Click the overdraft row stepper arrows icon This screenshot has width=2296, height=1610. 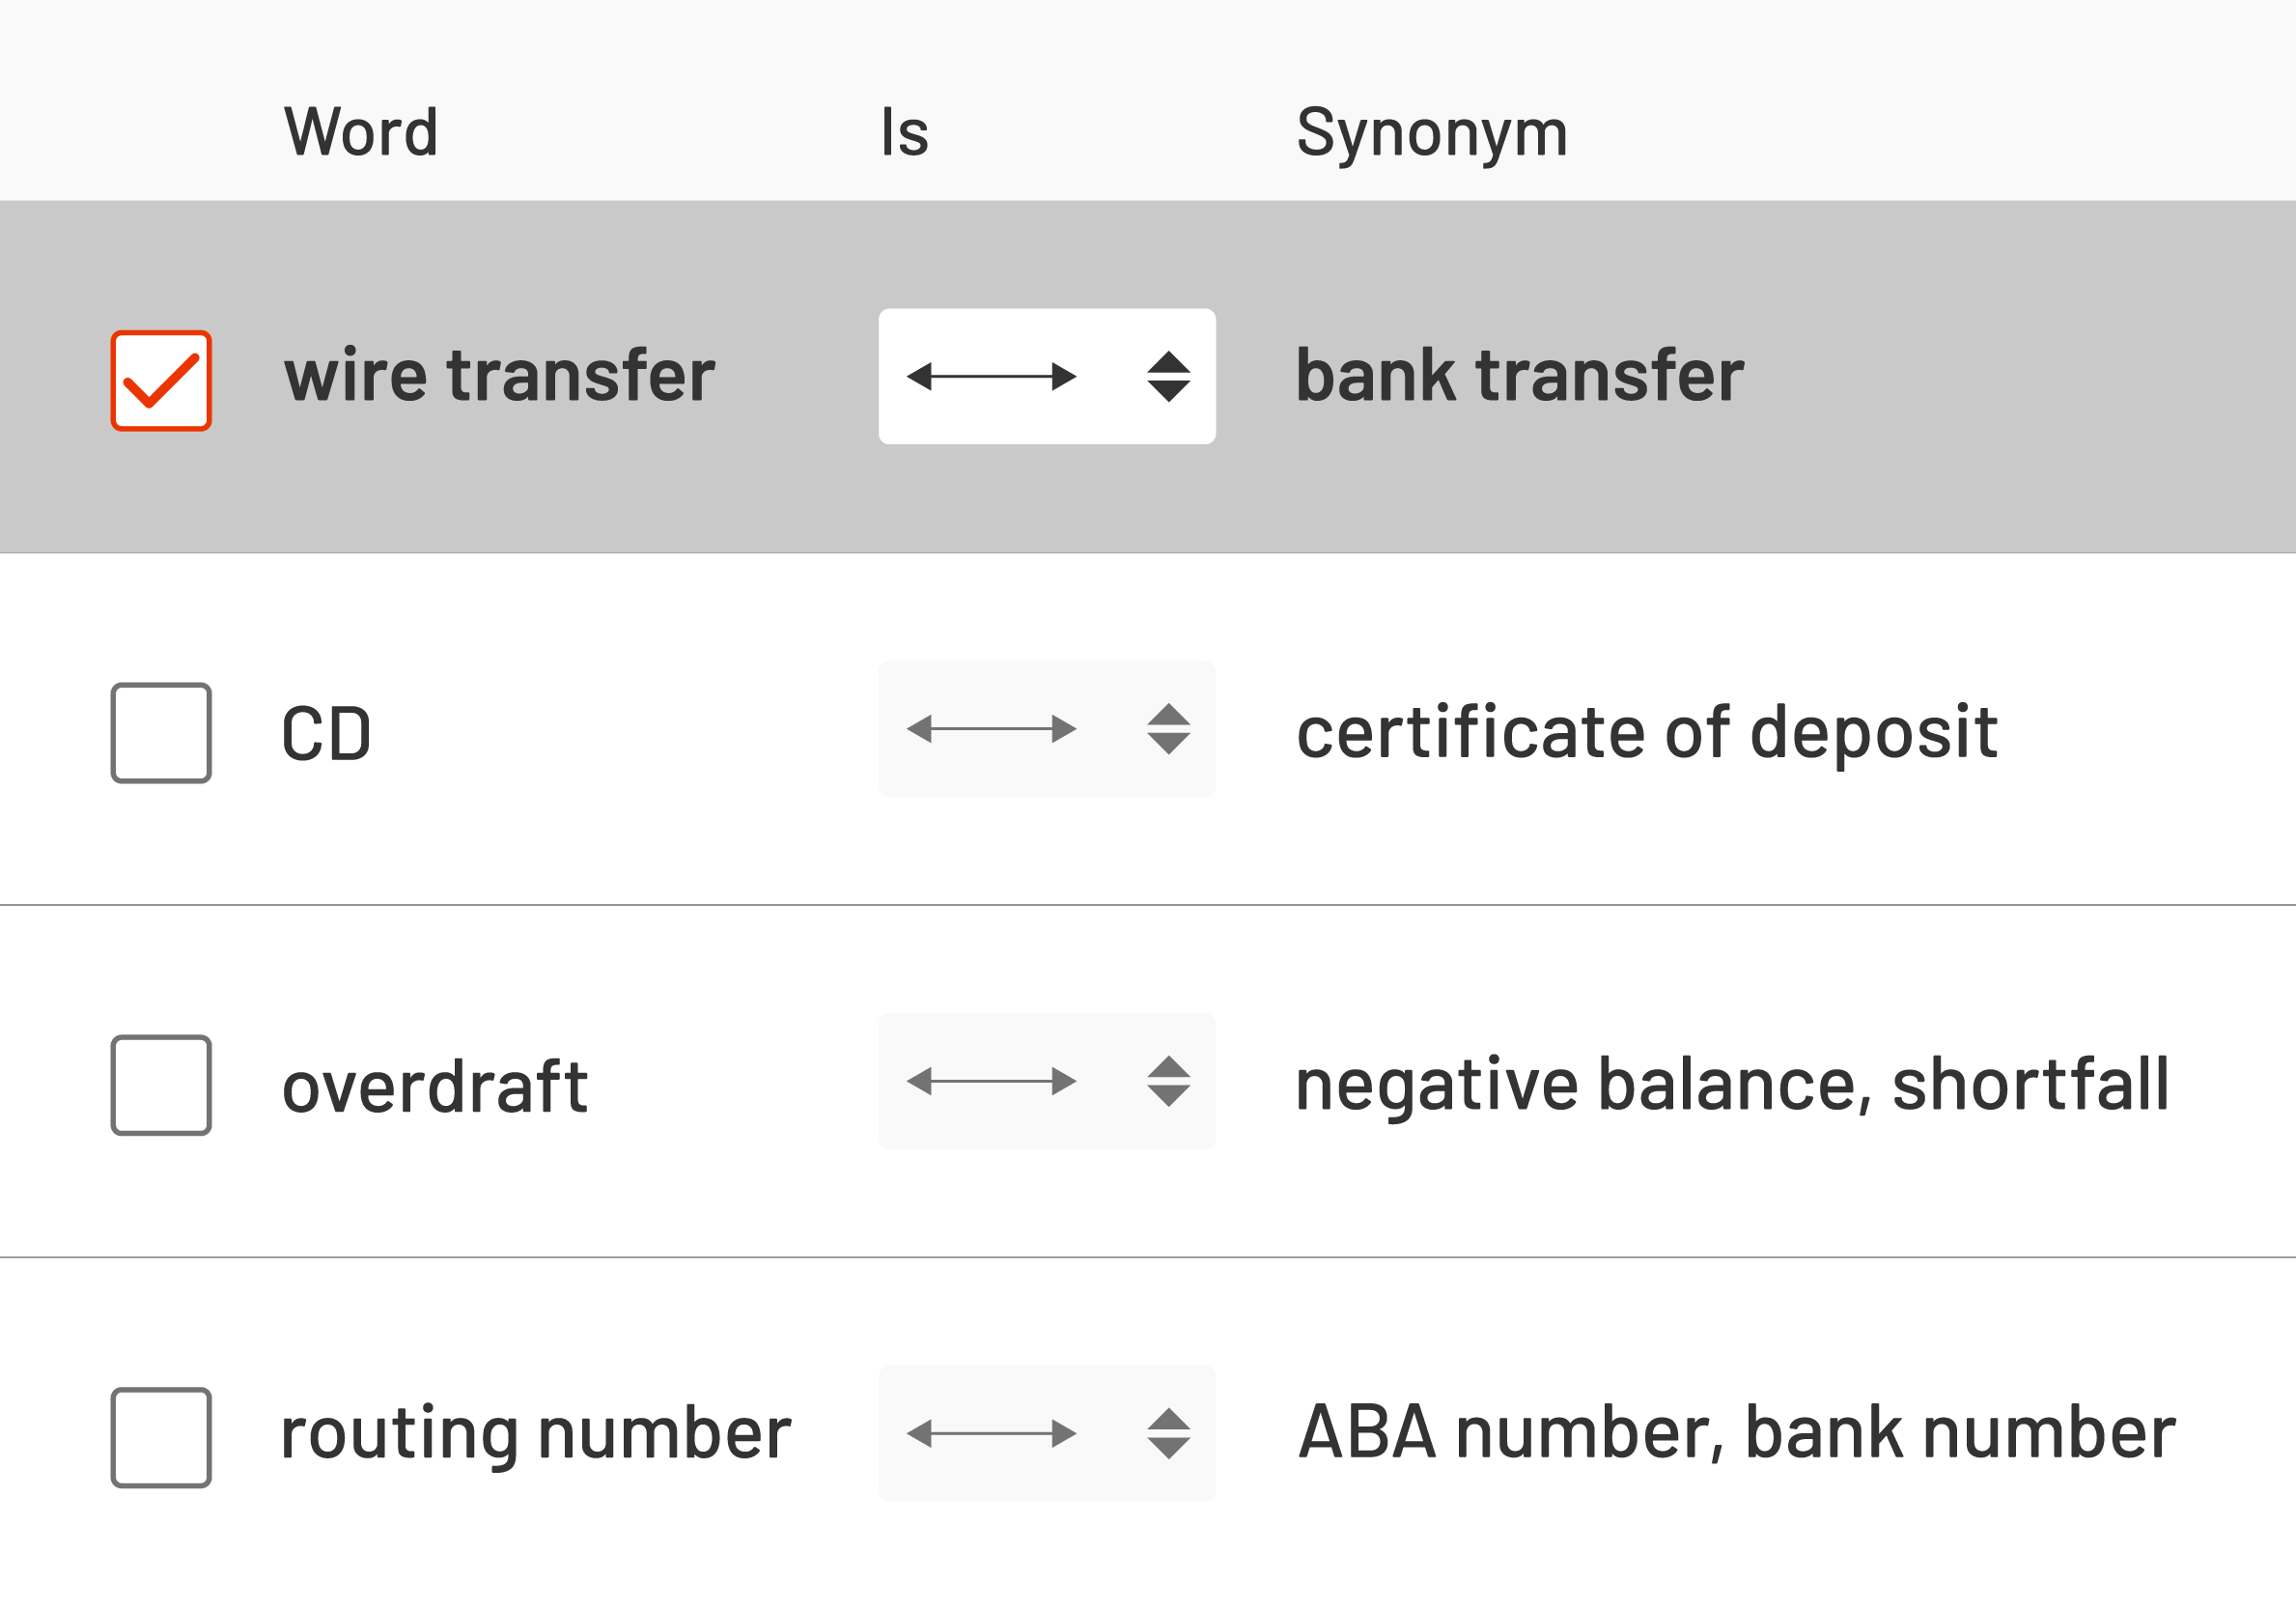1168,1081
